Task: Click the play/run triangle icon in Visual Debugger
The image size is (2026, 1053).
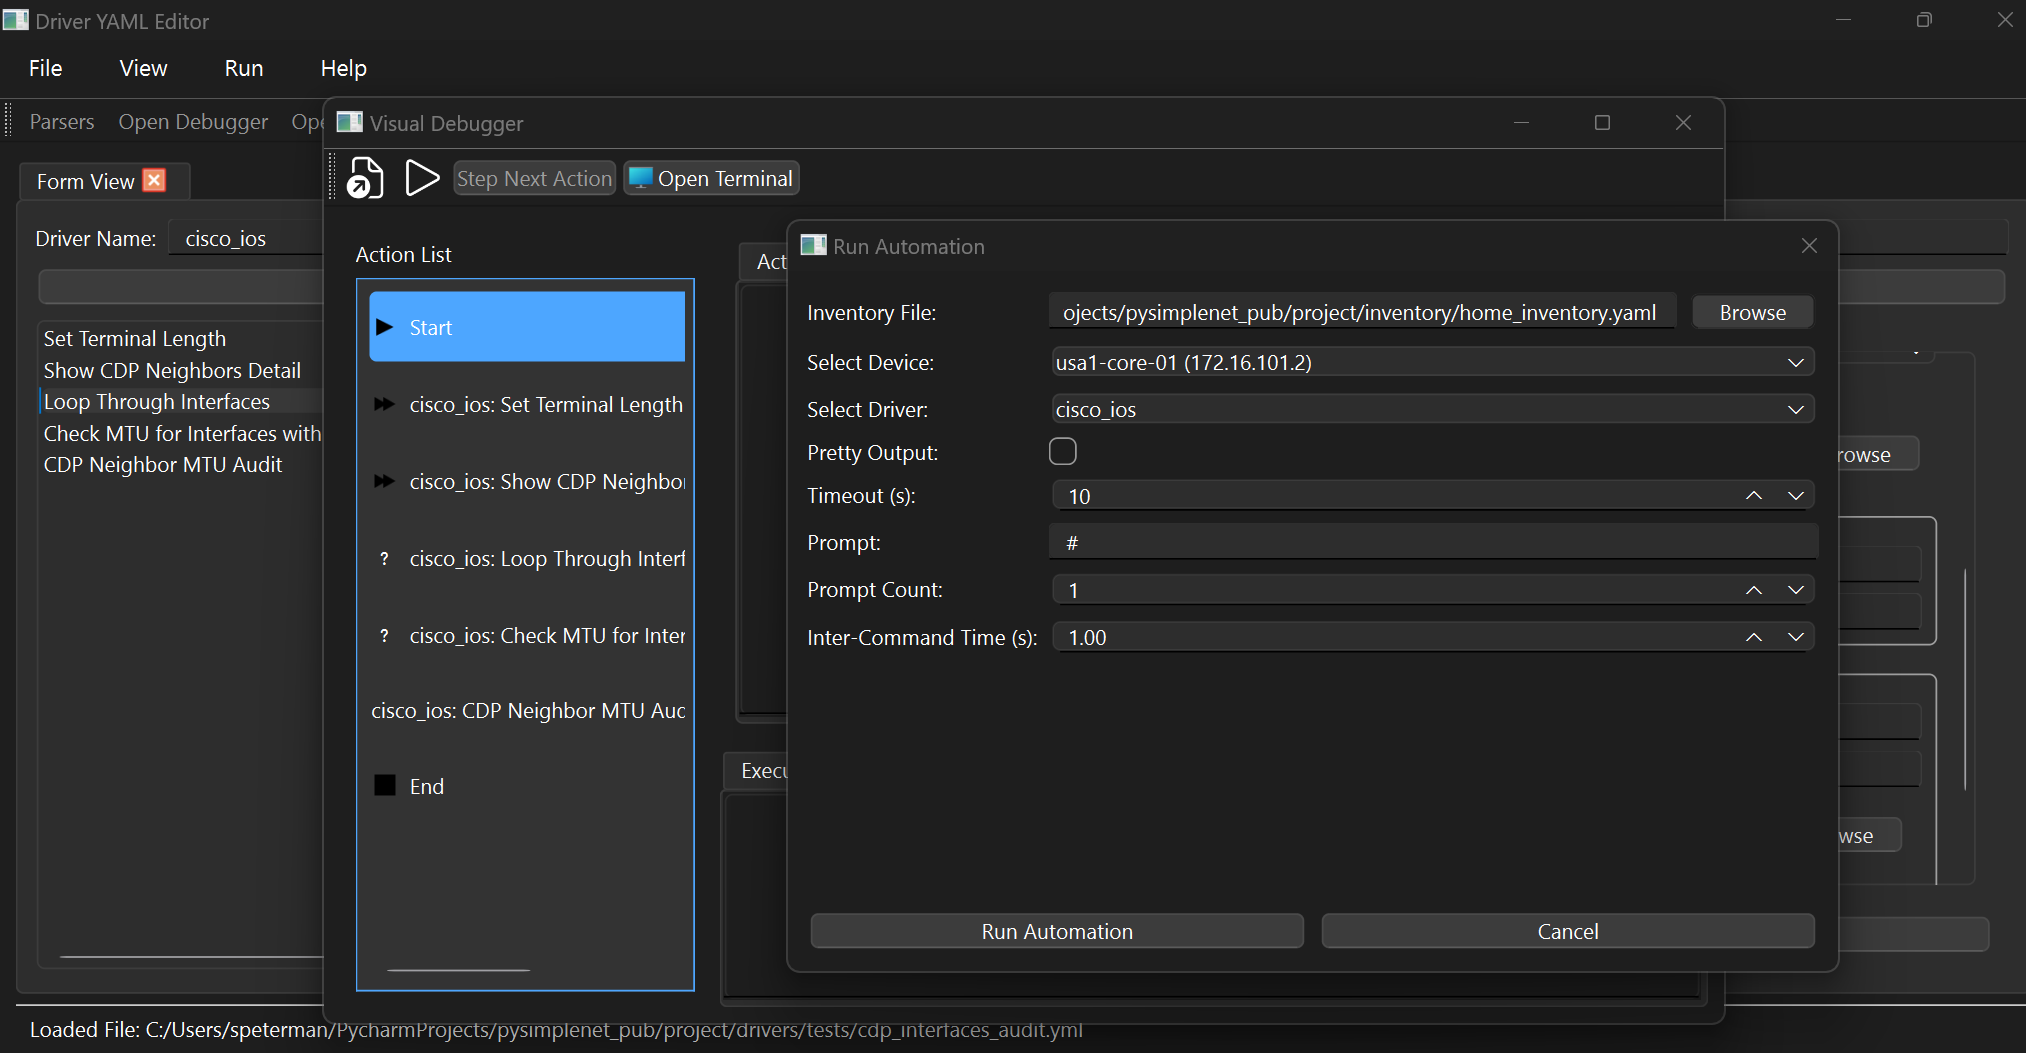Action: coord(422,178)
